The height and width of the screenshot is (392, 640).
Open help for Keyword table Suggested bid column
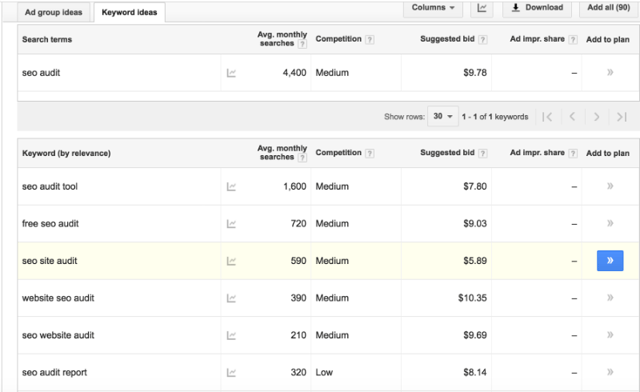pyautogui.click(x=482, y=154)
